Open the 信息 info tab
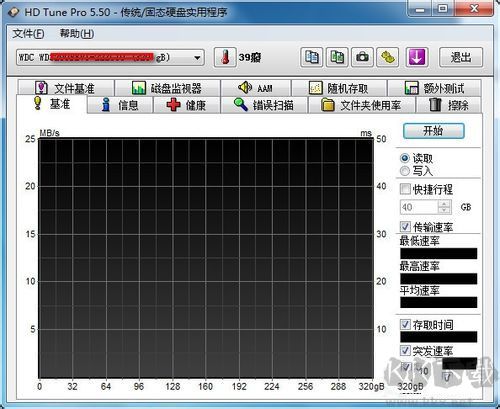Viewport: 500px width, 409px height. point(120,105)
